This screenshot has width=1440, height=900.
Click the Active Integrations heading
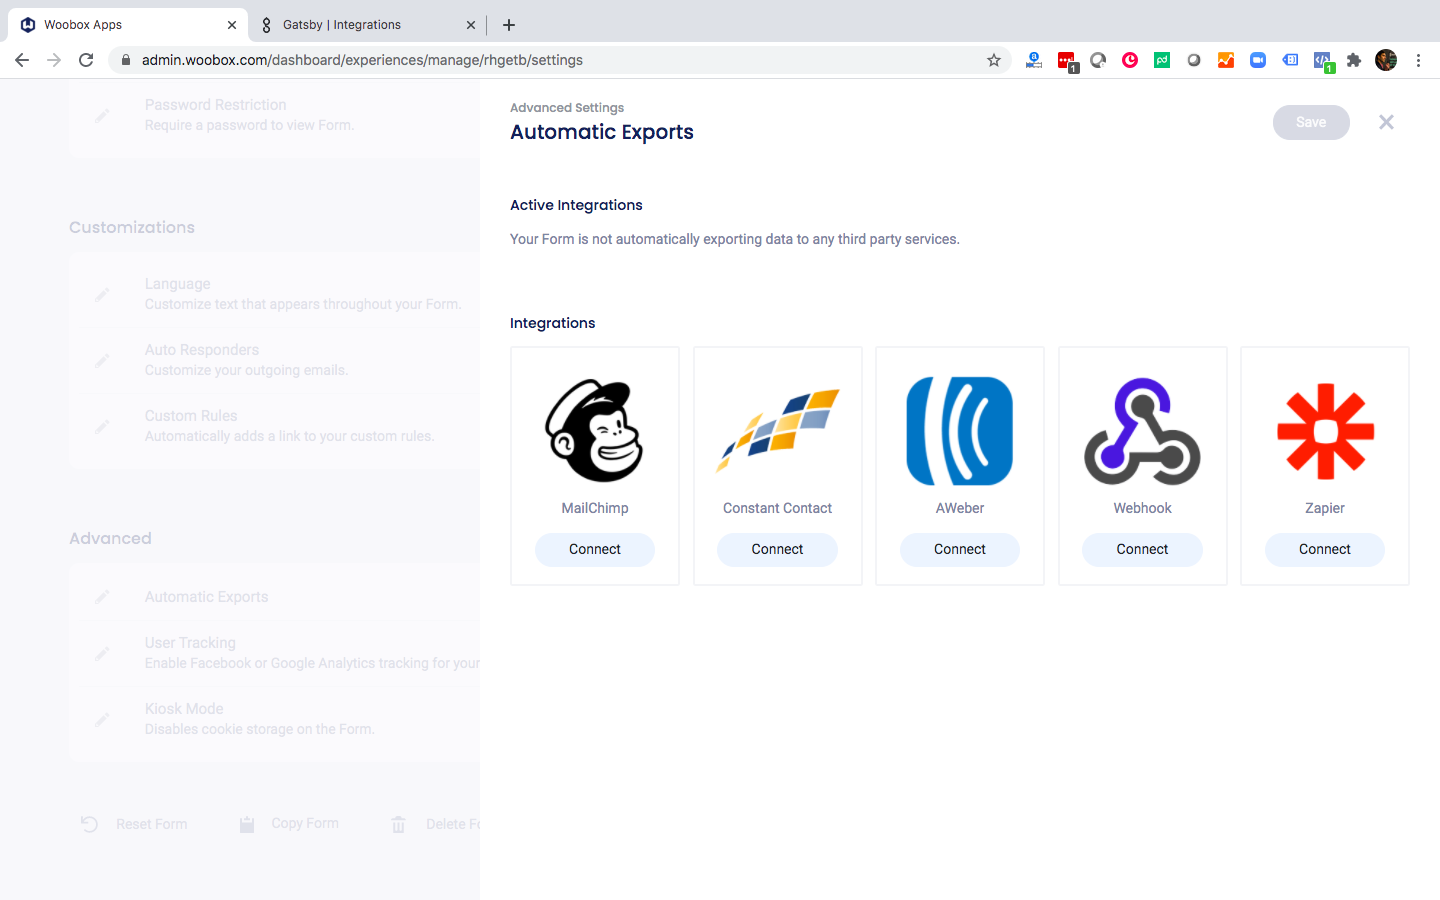coord(576,205)
